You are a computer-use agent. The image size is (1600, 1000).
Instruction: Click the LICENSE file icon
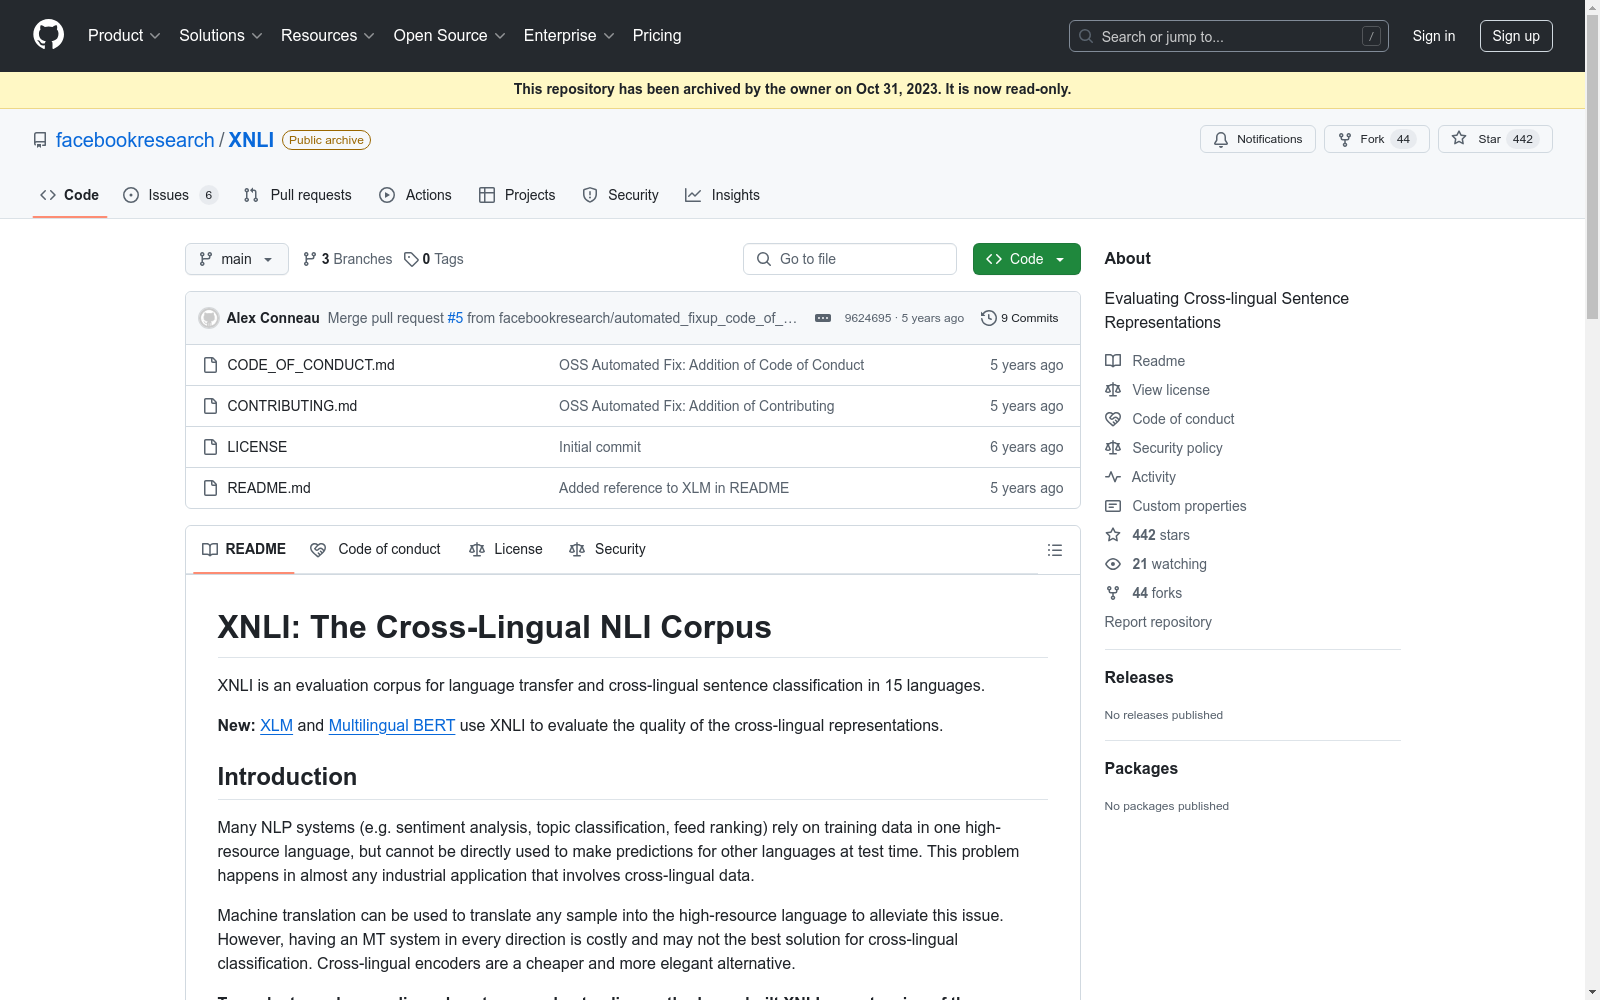click(210, 447)
